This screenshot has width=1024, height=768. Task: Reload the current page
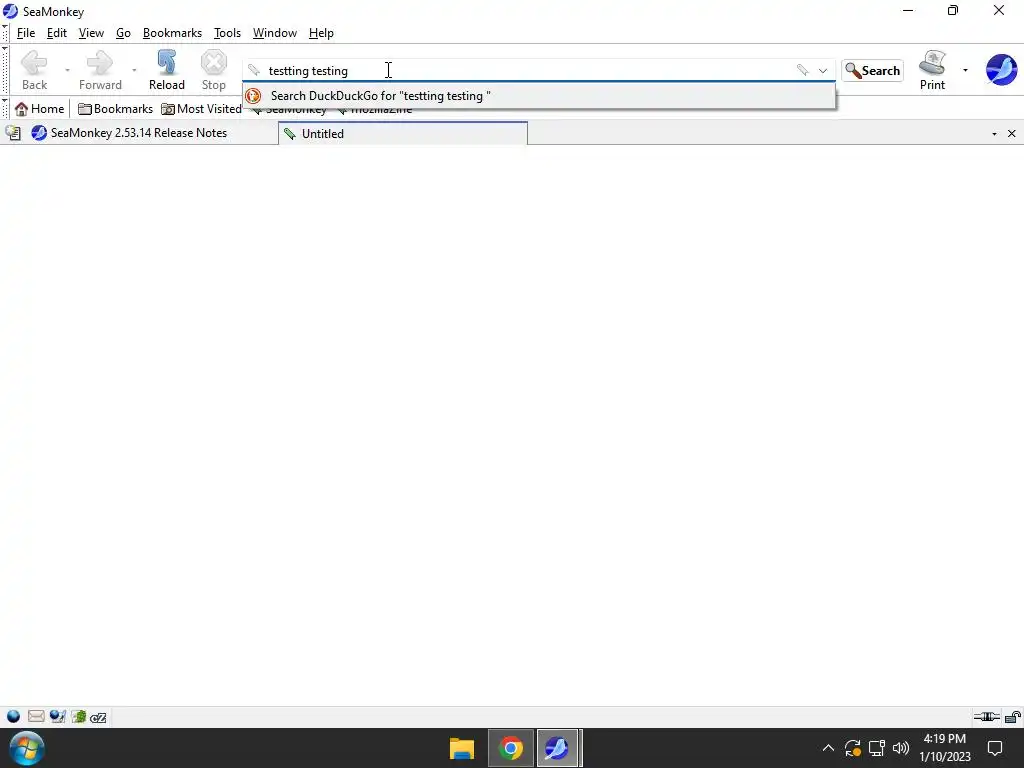click(167, 70)
